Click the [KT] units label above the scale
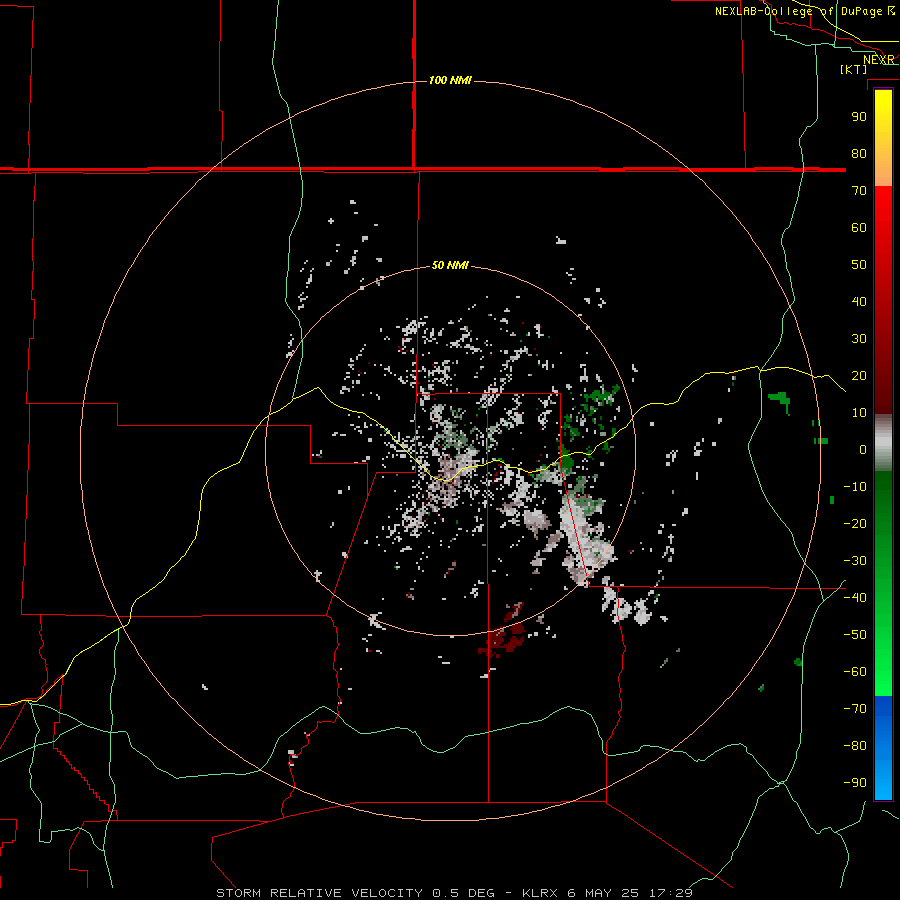This screenshot has width=900, height=900. (854, 69)
